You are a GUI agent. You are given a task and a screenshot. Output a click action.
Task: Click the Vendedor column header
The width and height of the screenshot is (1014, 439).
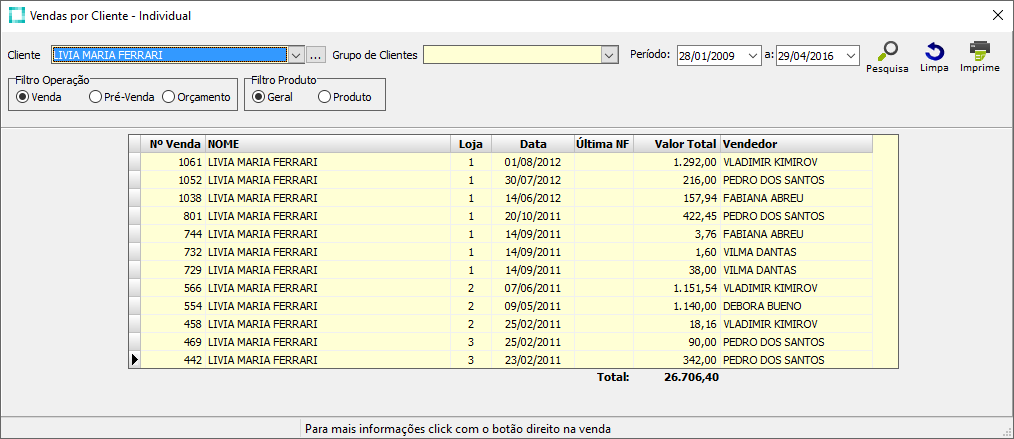coord(795,144)
